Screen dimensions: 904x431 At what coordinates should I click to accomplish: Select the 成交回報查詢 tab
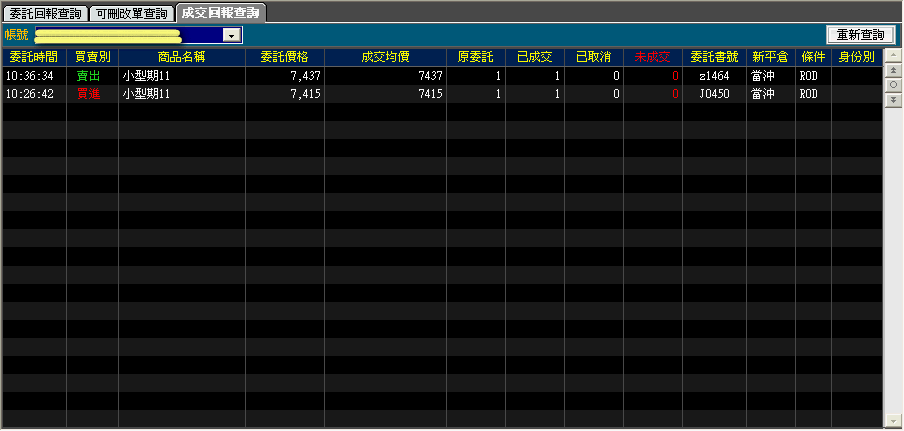coord(220,12)
